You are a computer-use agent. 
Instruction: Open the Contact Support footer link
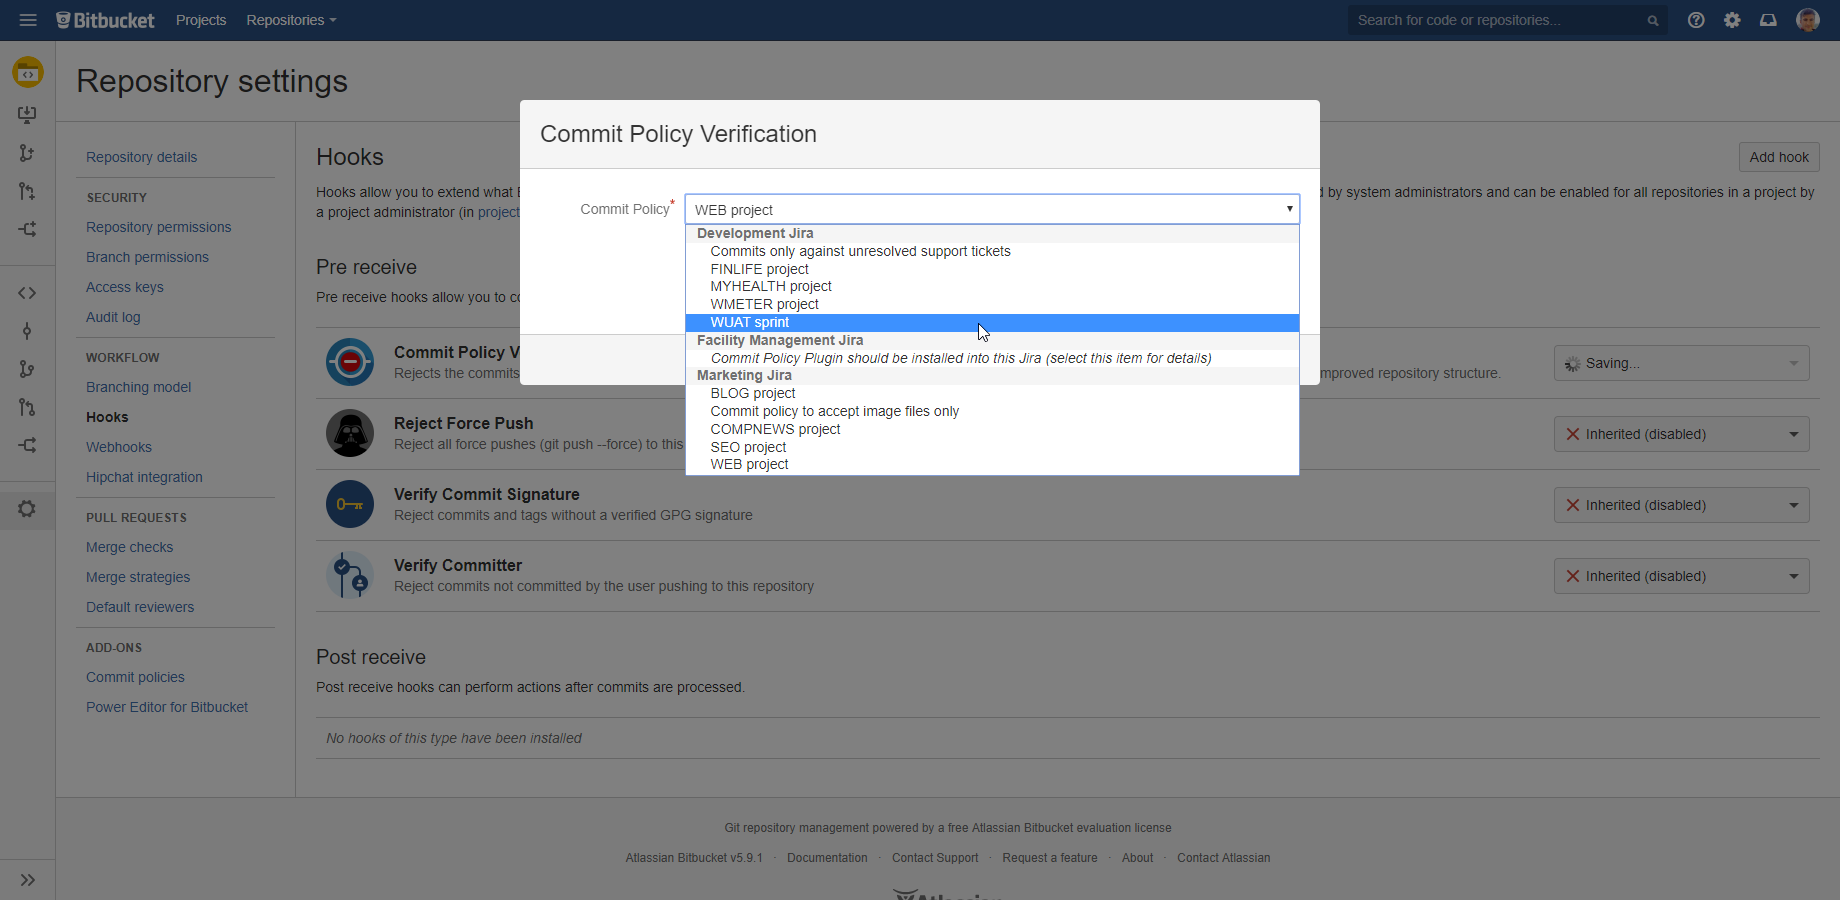coord(935,858)
